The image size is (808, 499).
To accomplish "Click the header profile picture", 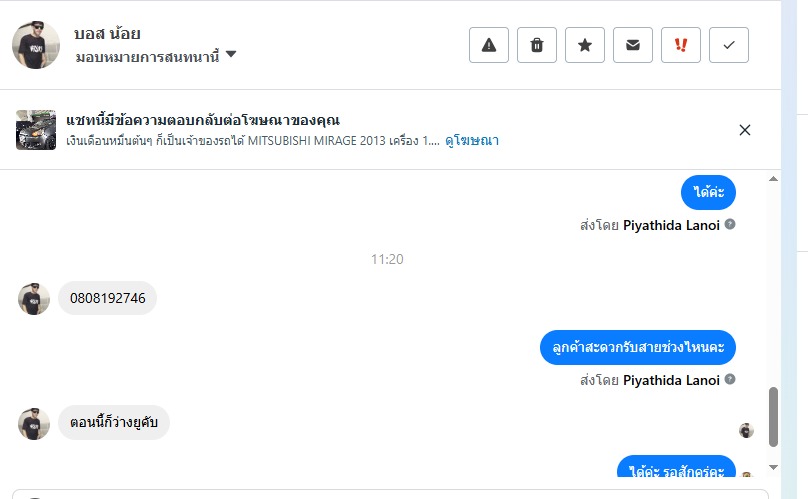I will click(x=36, y=45).
